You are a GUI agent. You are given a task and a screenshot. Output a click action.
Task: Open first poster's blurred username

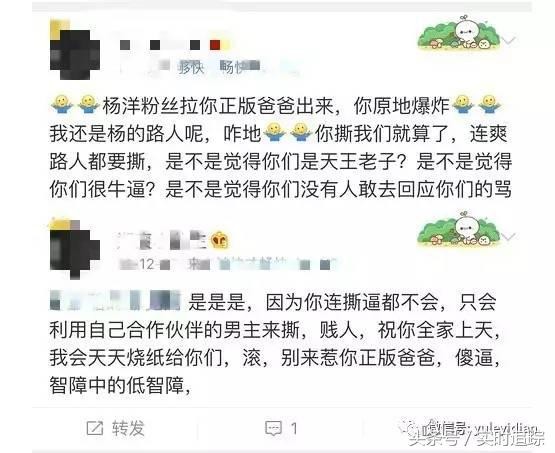(170, 45)
